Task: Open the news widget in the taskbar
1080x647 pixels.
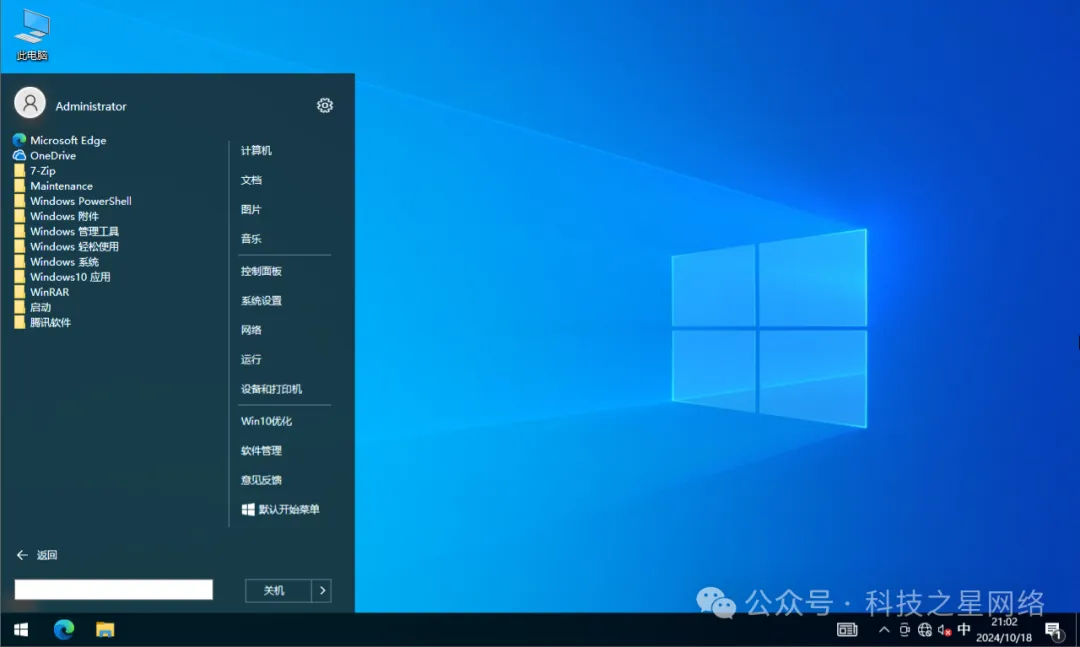Action: (x=846, y=630)
